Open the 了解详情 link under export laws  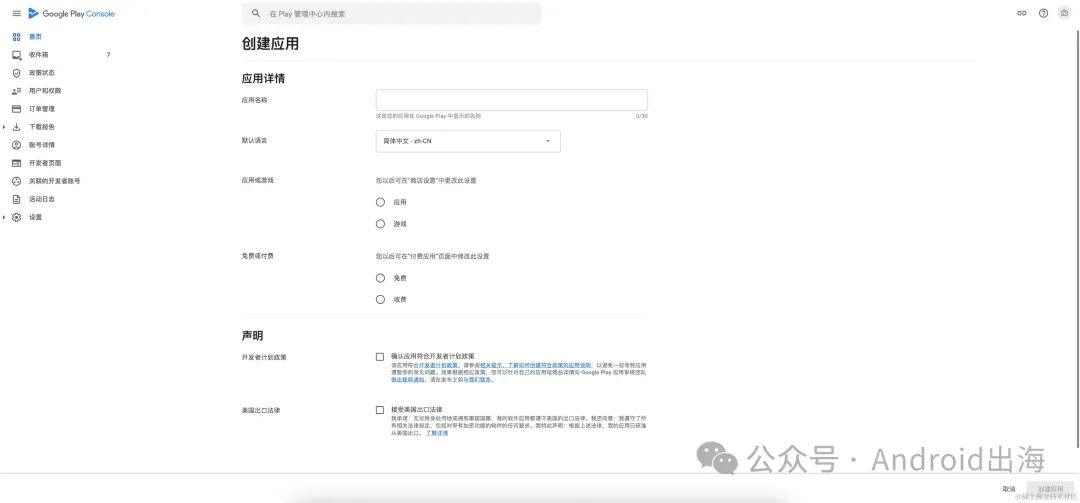[436, 433]
